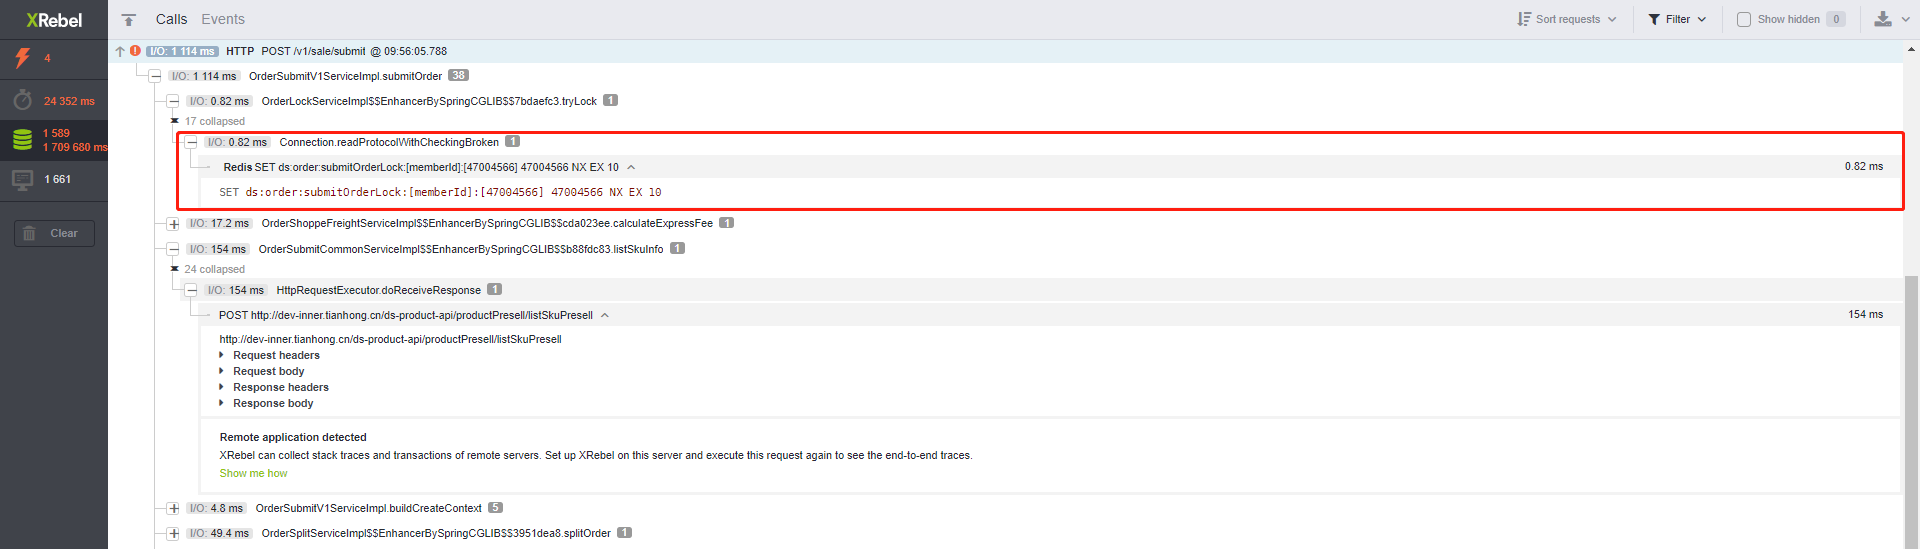This screenshot has width=1920, height=549.
Task: Collapse the Redis SET query details chevron
Action: pos(631,167)
